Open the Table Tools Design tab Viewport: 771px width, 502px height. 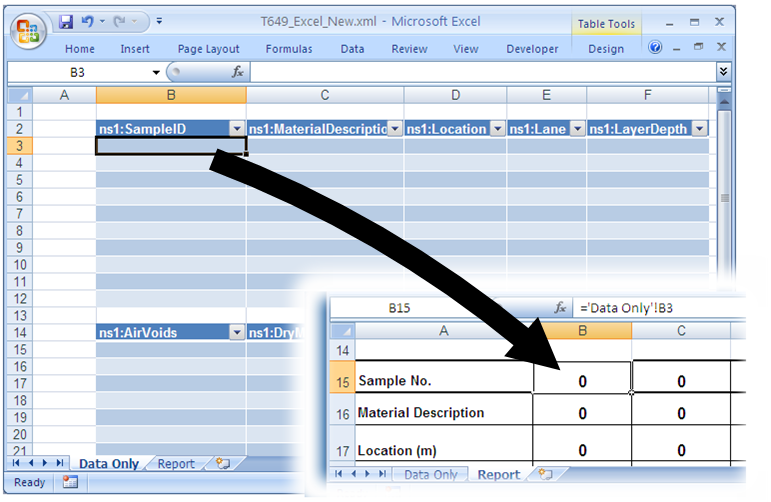point(605,48)
